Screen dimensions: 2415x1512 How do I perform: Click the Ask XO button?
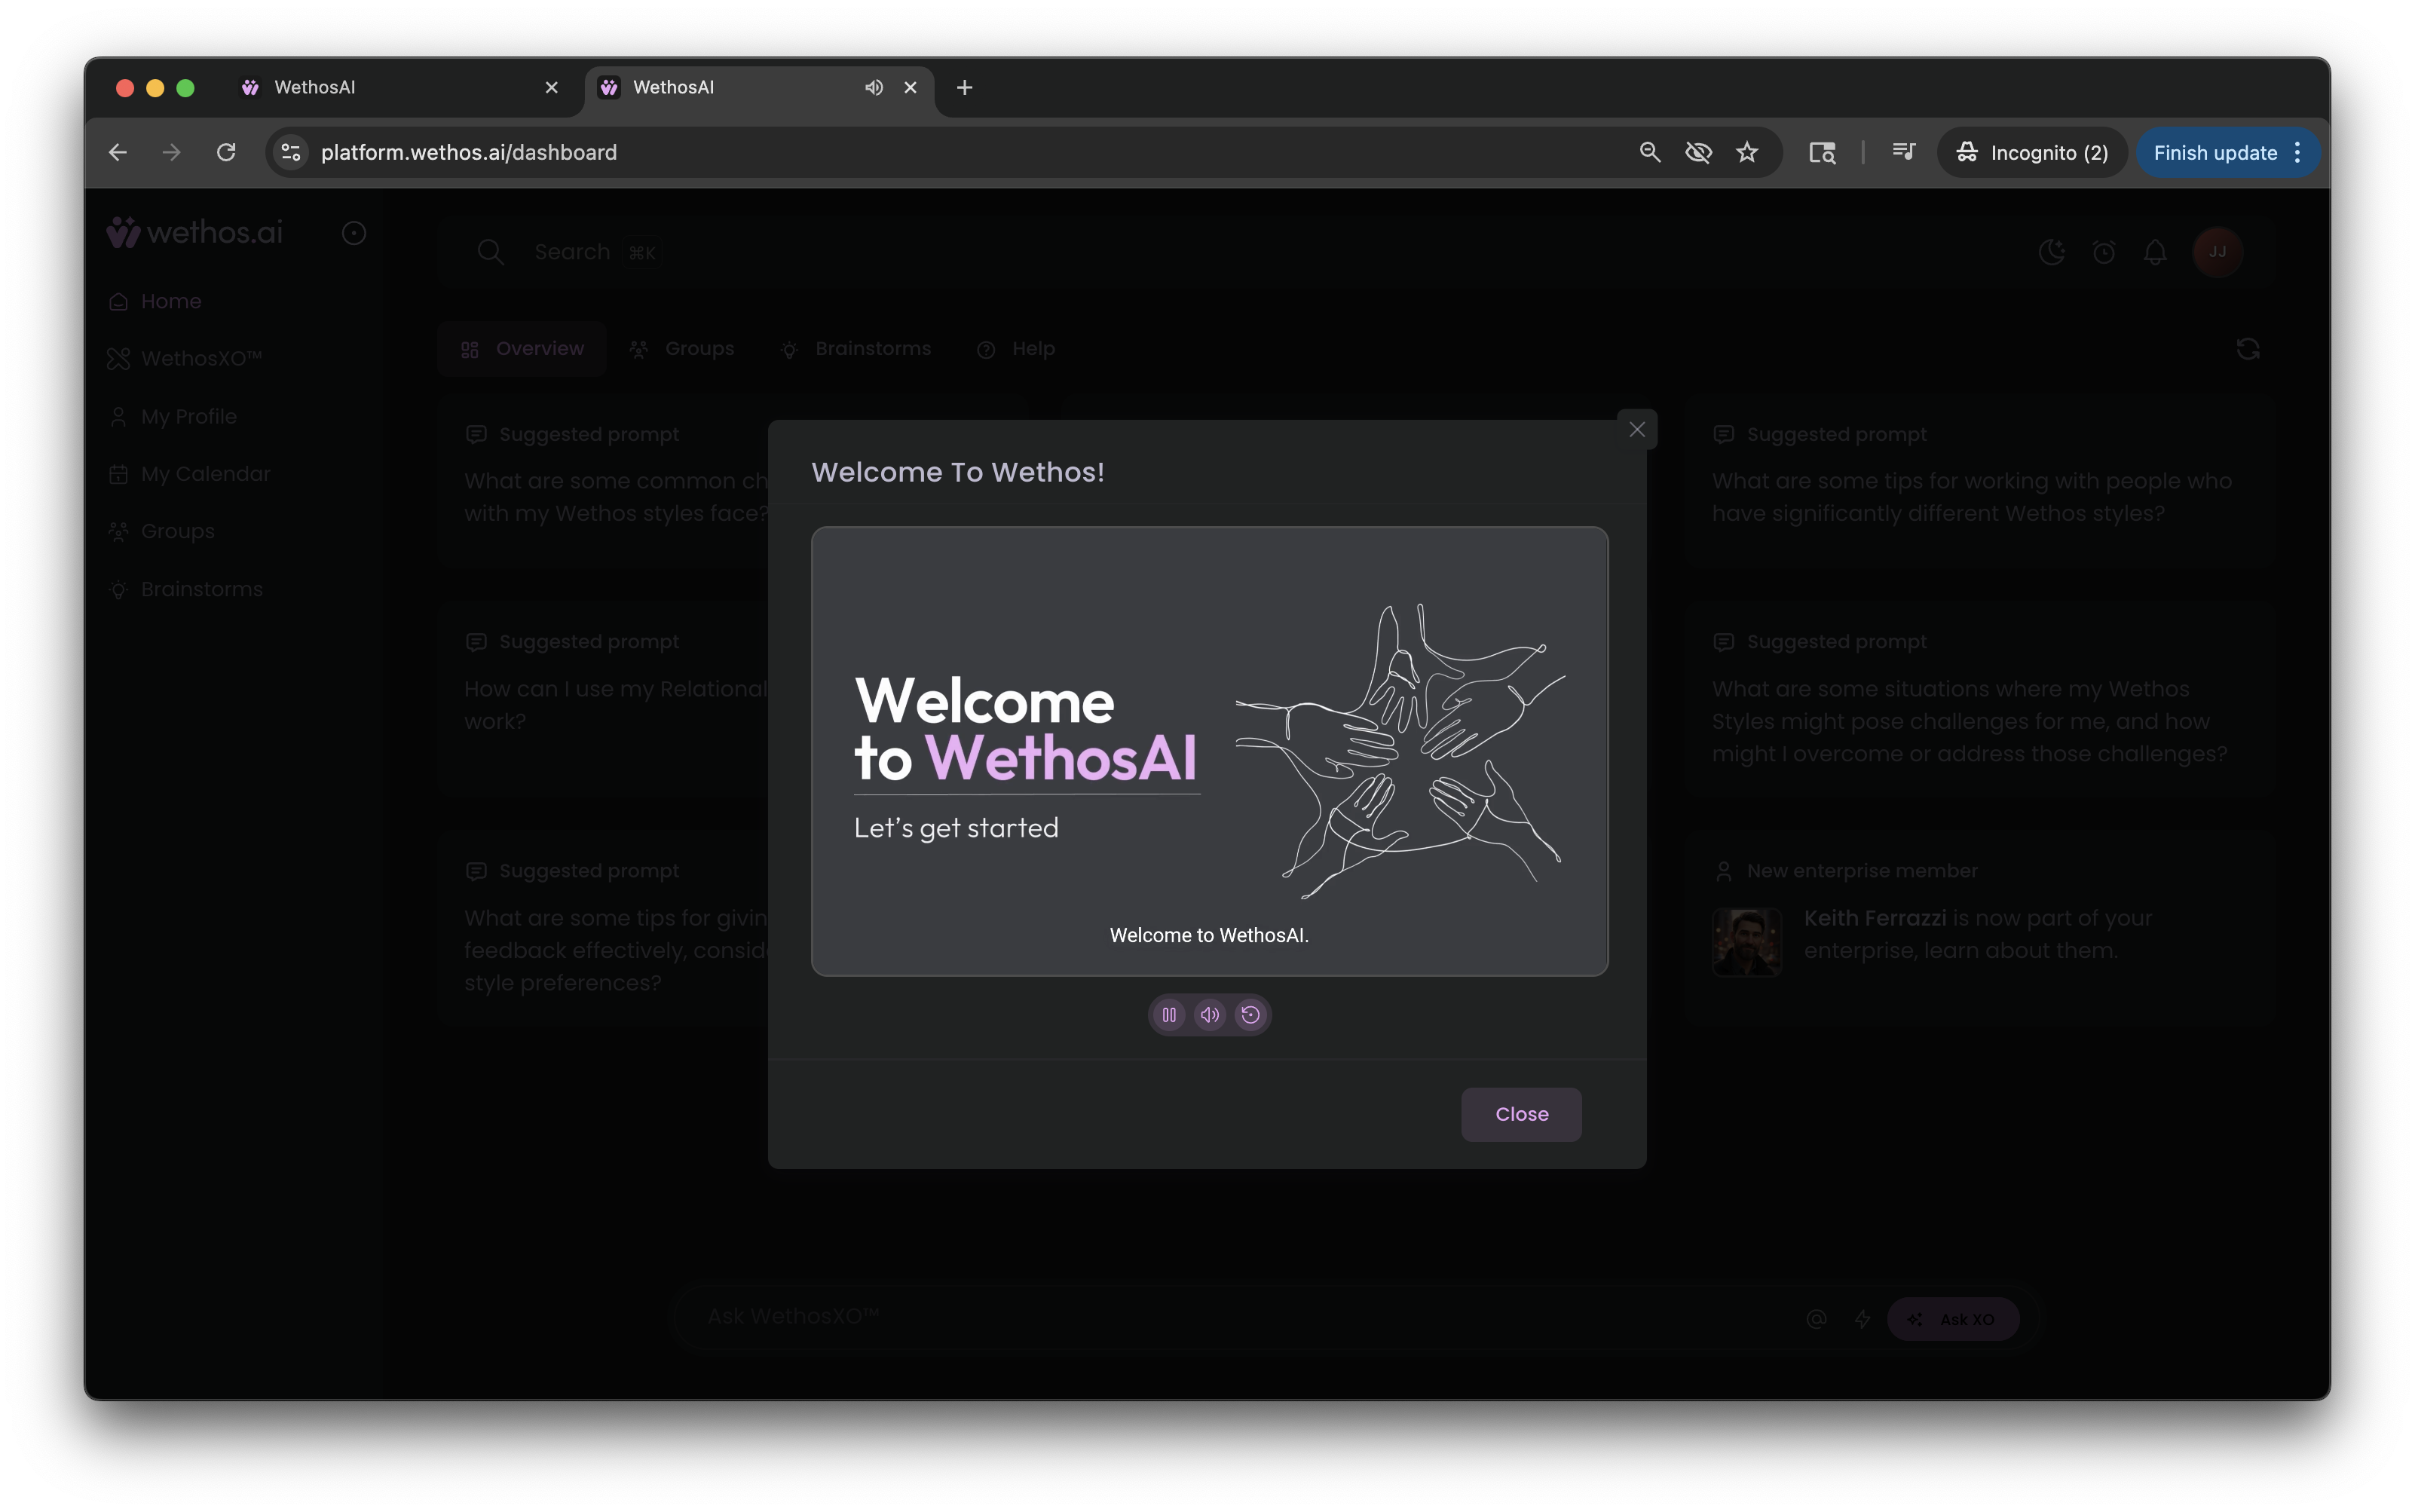coord(1953,1319)
